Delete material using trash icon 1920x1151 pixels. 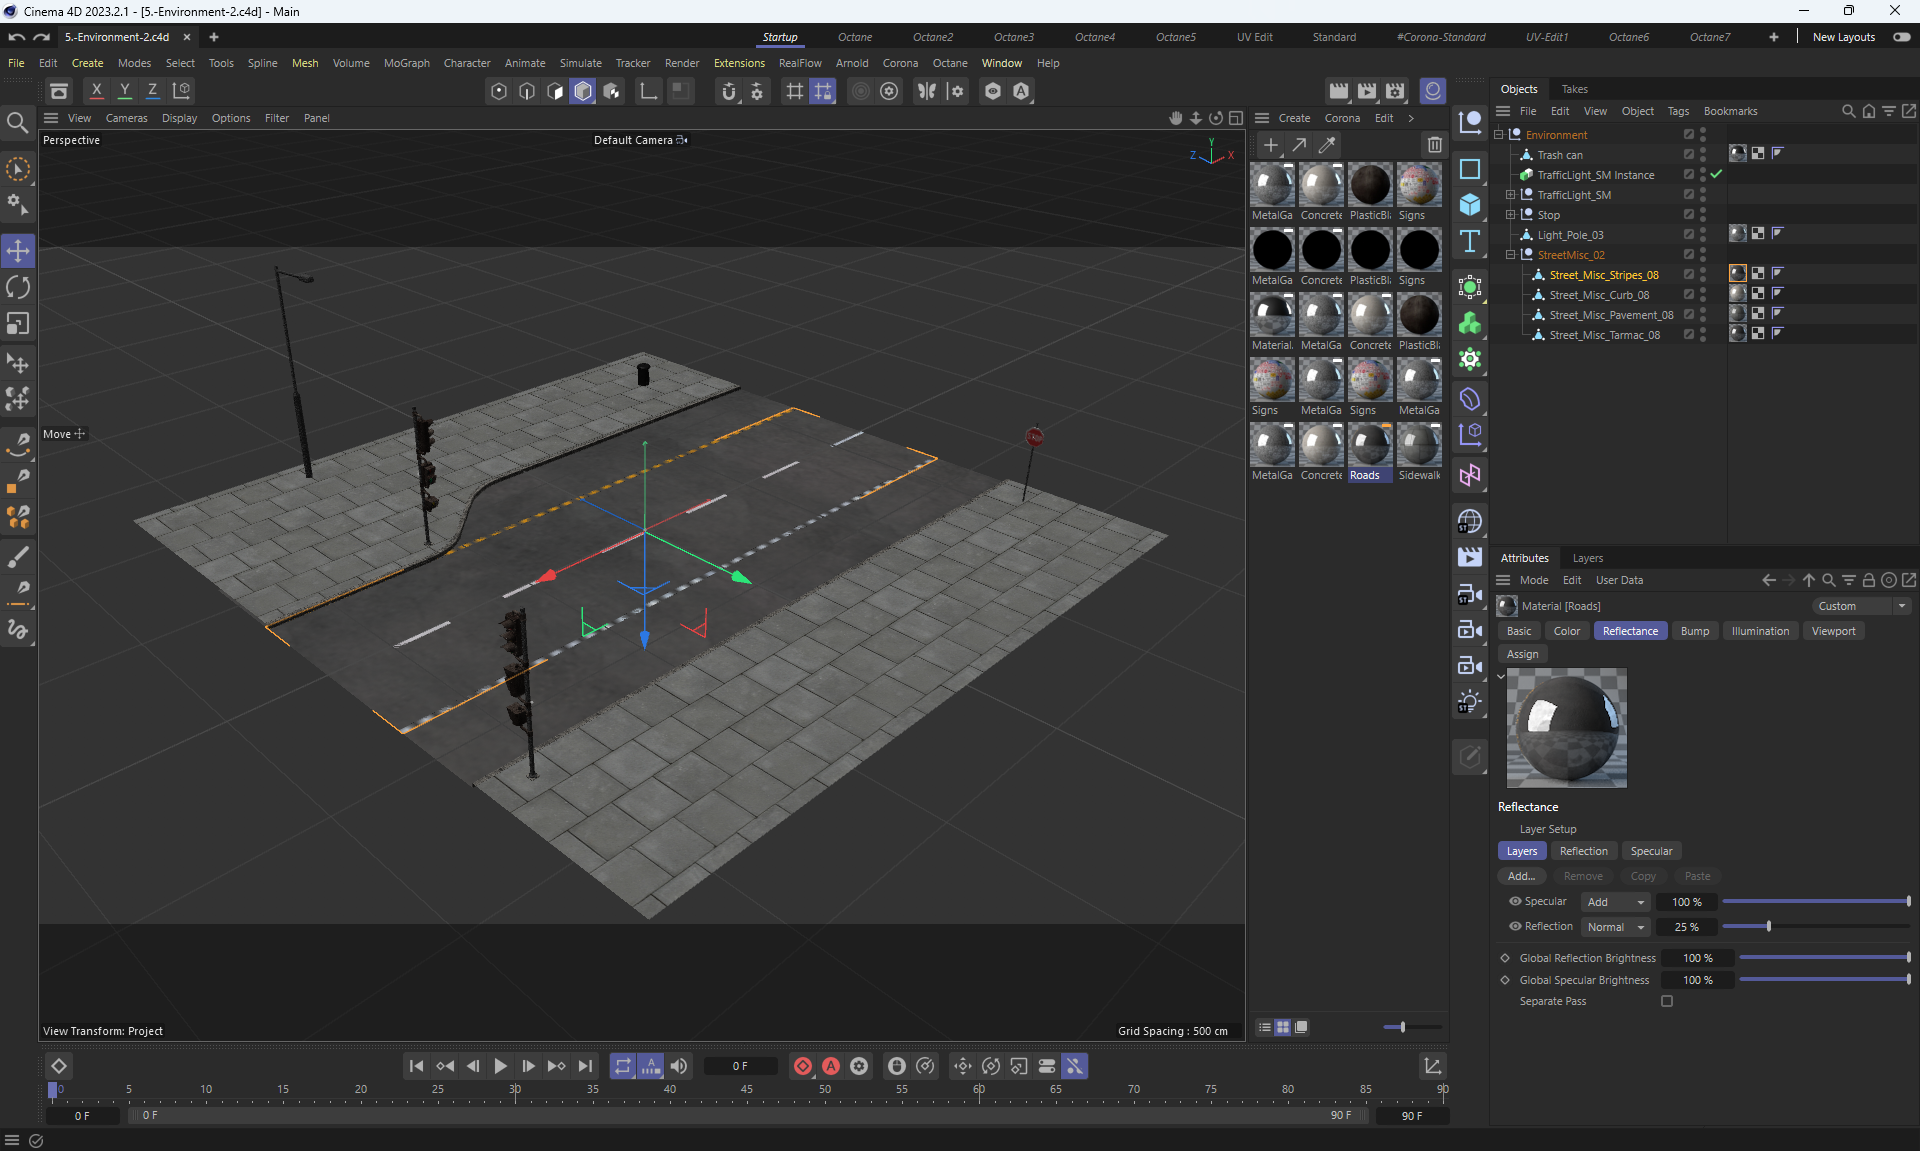pyautogui.click(x=1435, y=145)
